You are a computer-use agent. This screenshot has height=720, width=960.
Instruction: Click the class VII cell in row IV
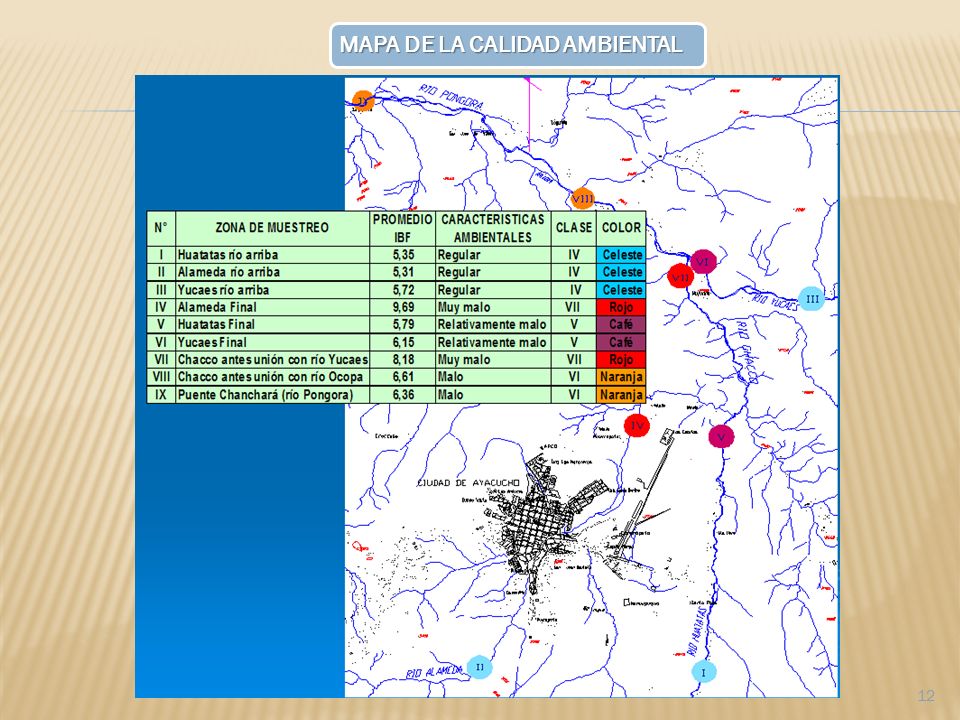(x=574, y=307)
